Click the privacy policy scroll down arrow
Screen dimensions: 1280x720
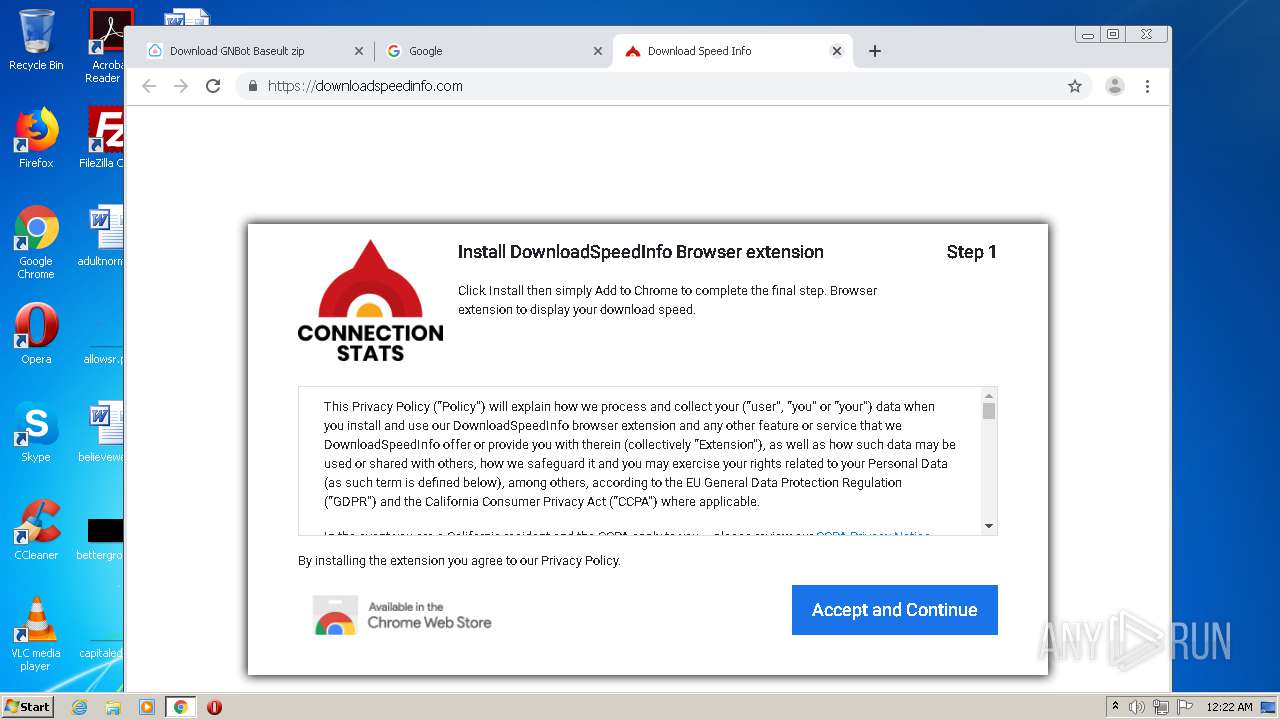(989, 526)
